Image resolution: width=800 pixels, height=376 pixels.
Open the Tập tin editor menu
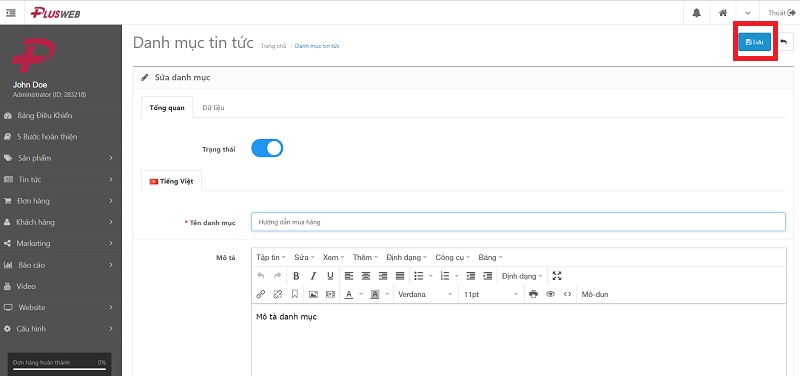[271, 257]
